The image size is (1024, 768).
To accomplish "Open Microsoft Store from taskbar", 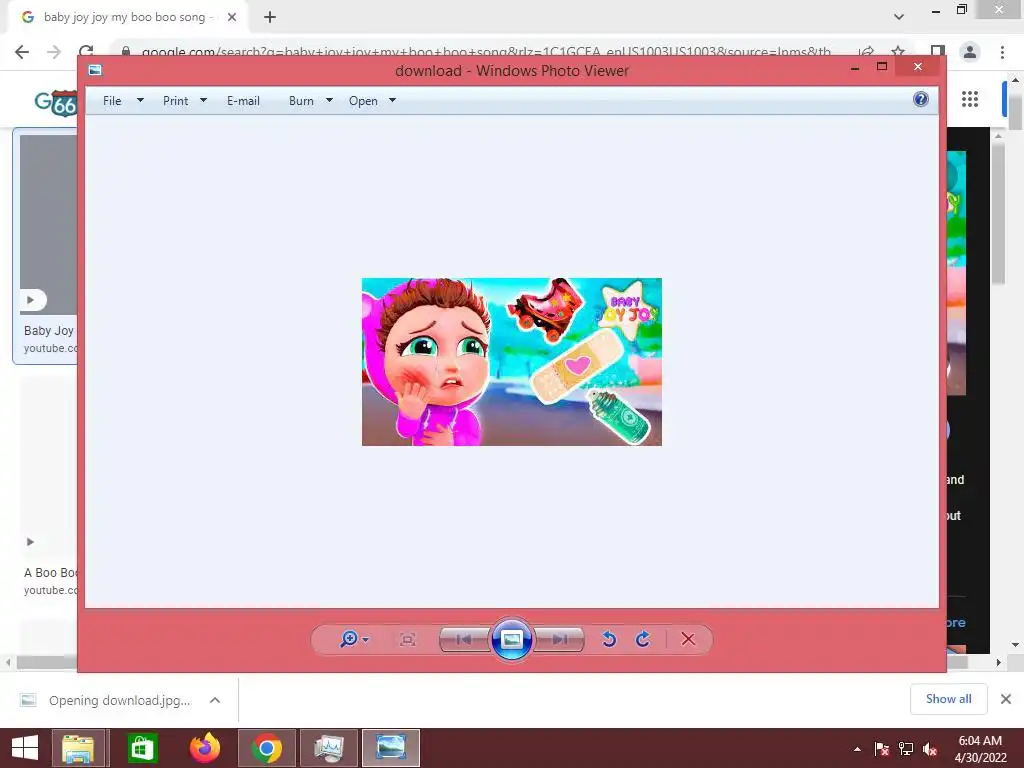I will tap(141, 748).
